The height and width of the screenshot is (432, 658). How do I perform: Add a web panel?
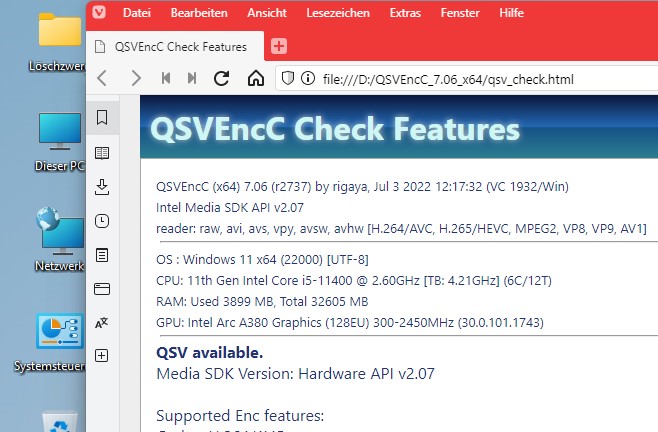pos(102,356)
